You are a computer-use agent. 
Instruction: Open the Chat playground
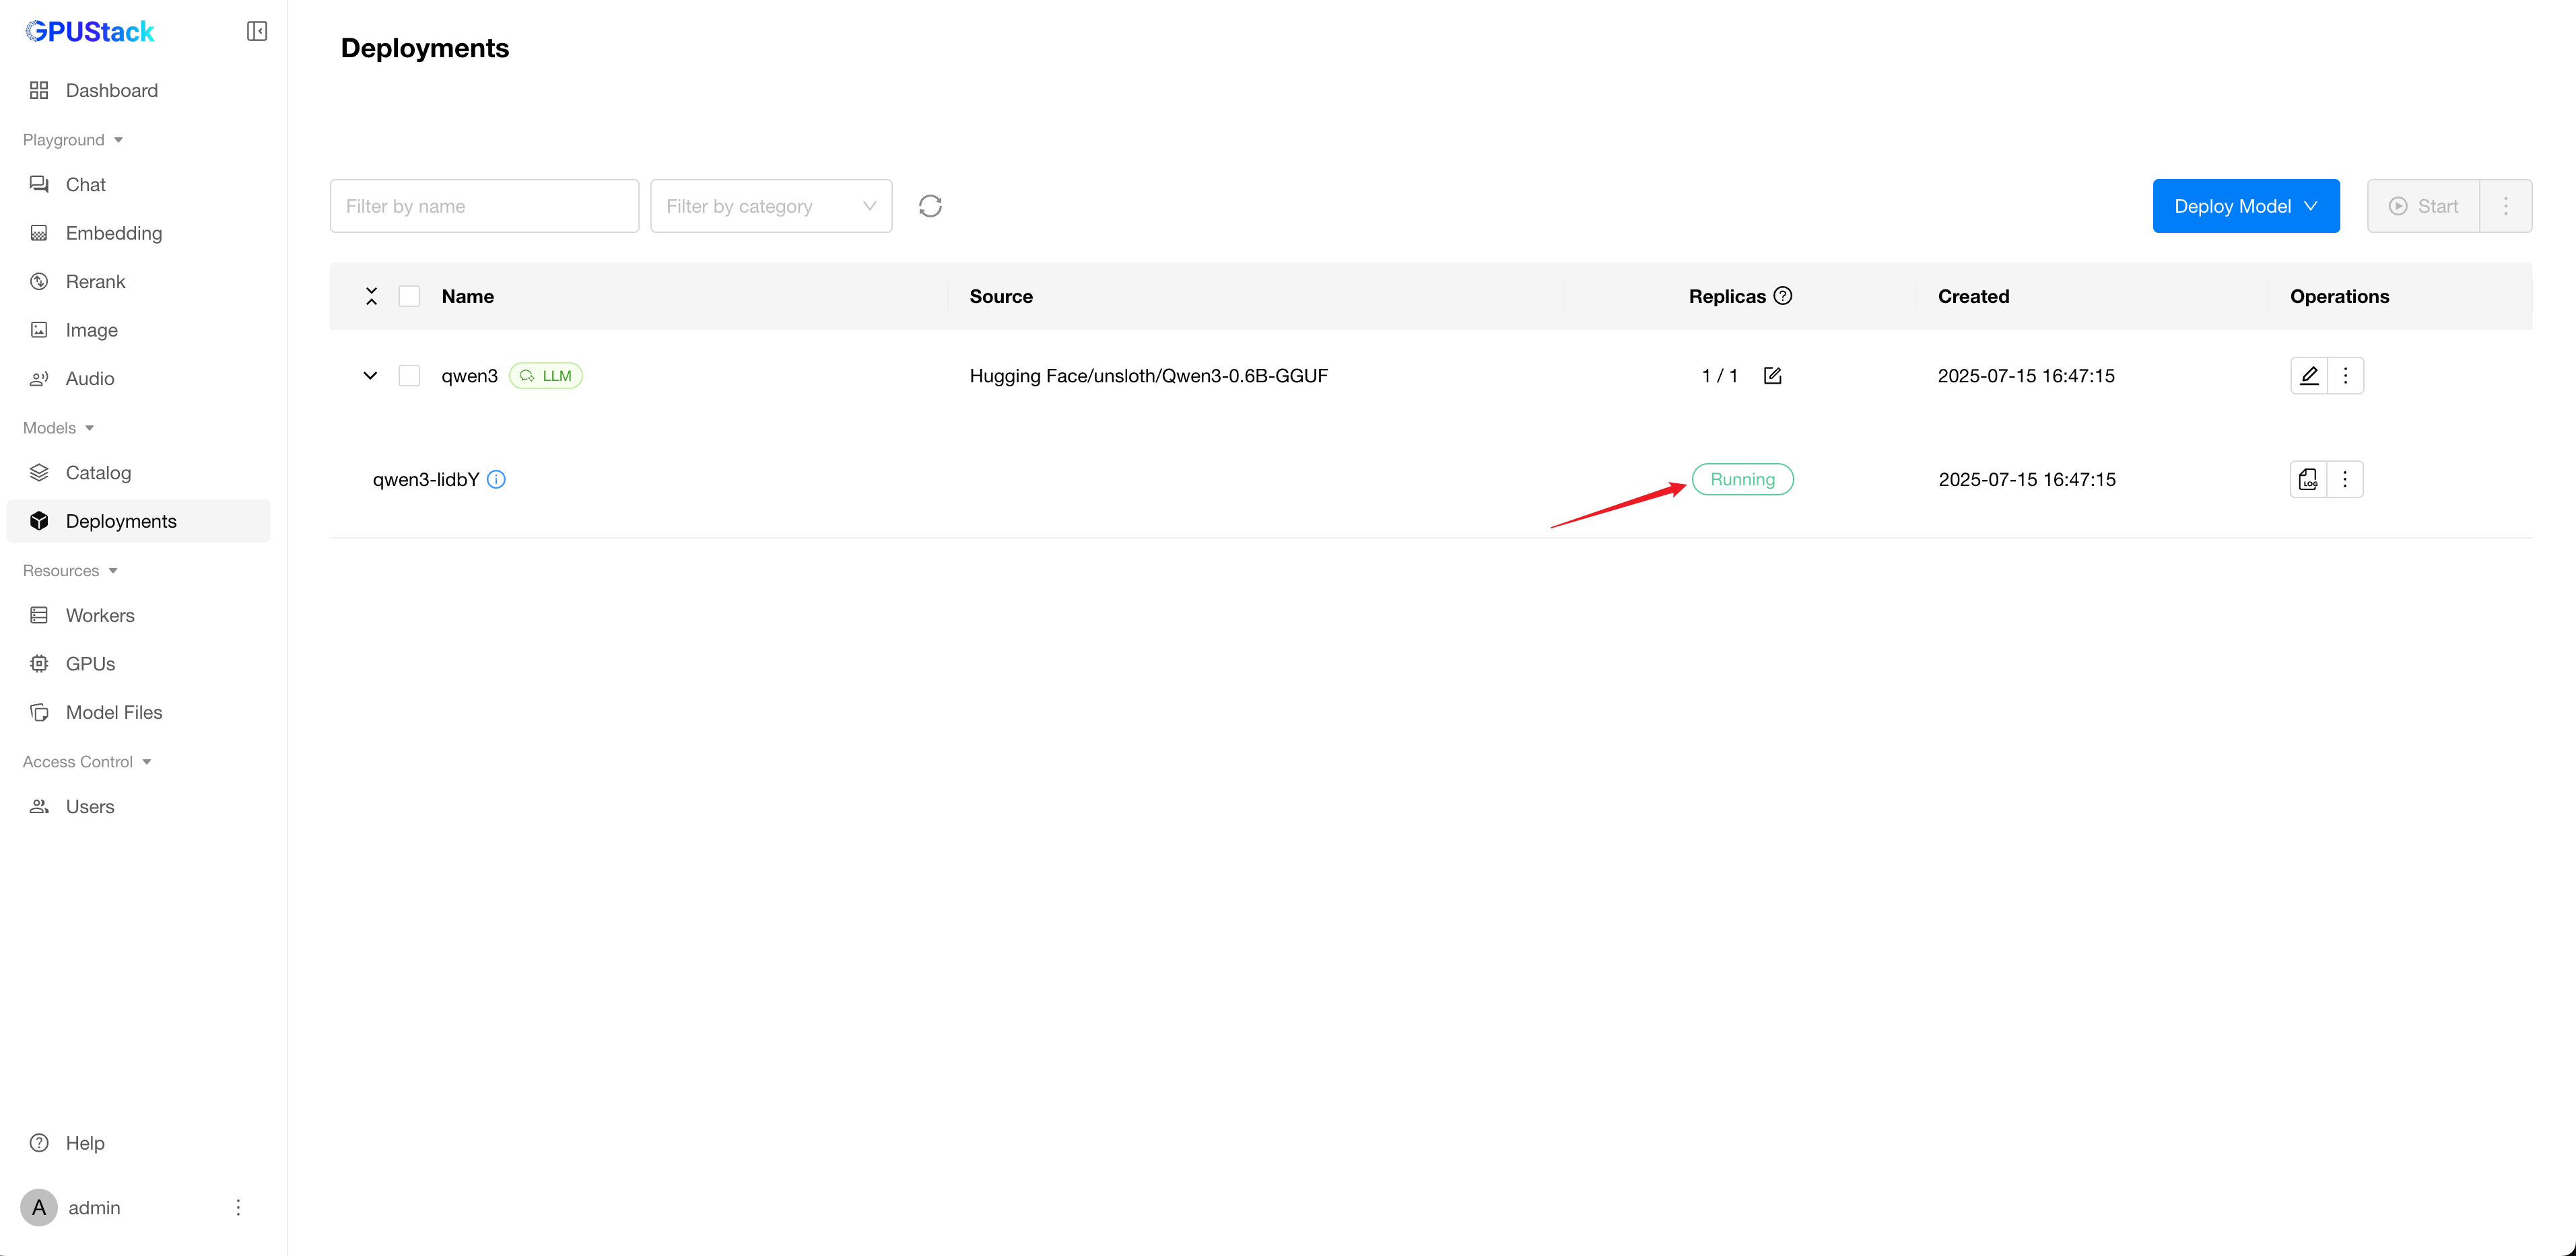(139, 185)
